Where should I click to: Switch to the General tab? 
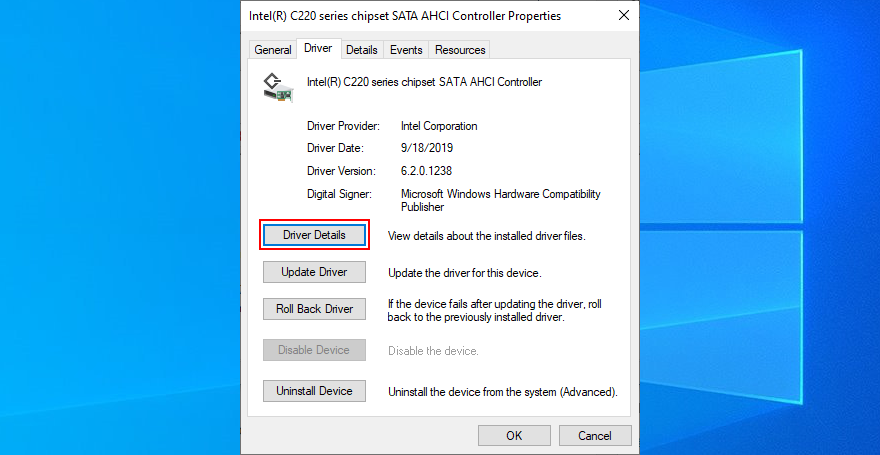pos(273,49)
